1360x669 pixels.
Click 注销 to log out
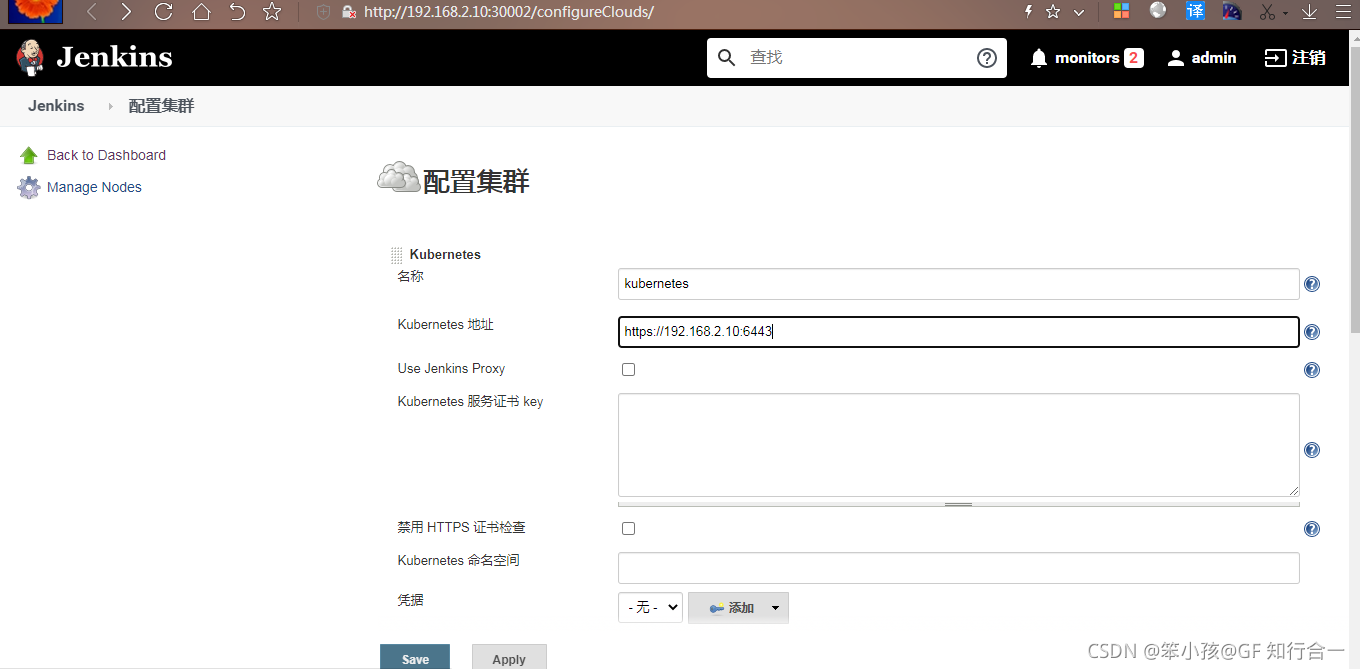[x=1295, y=58]
